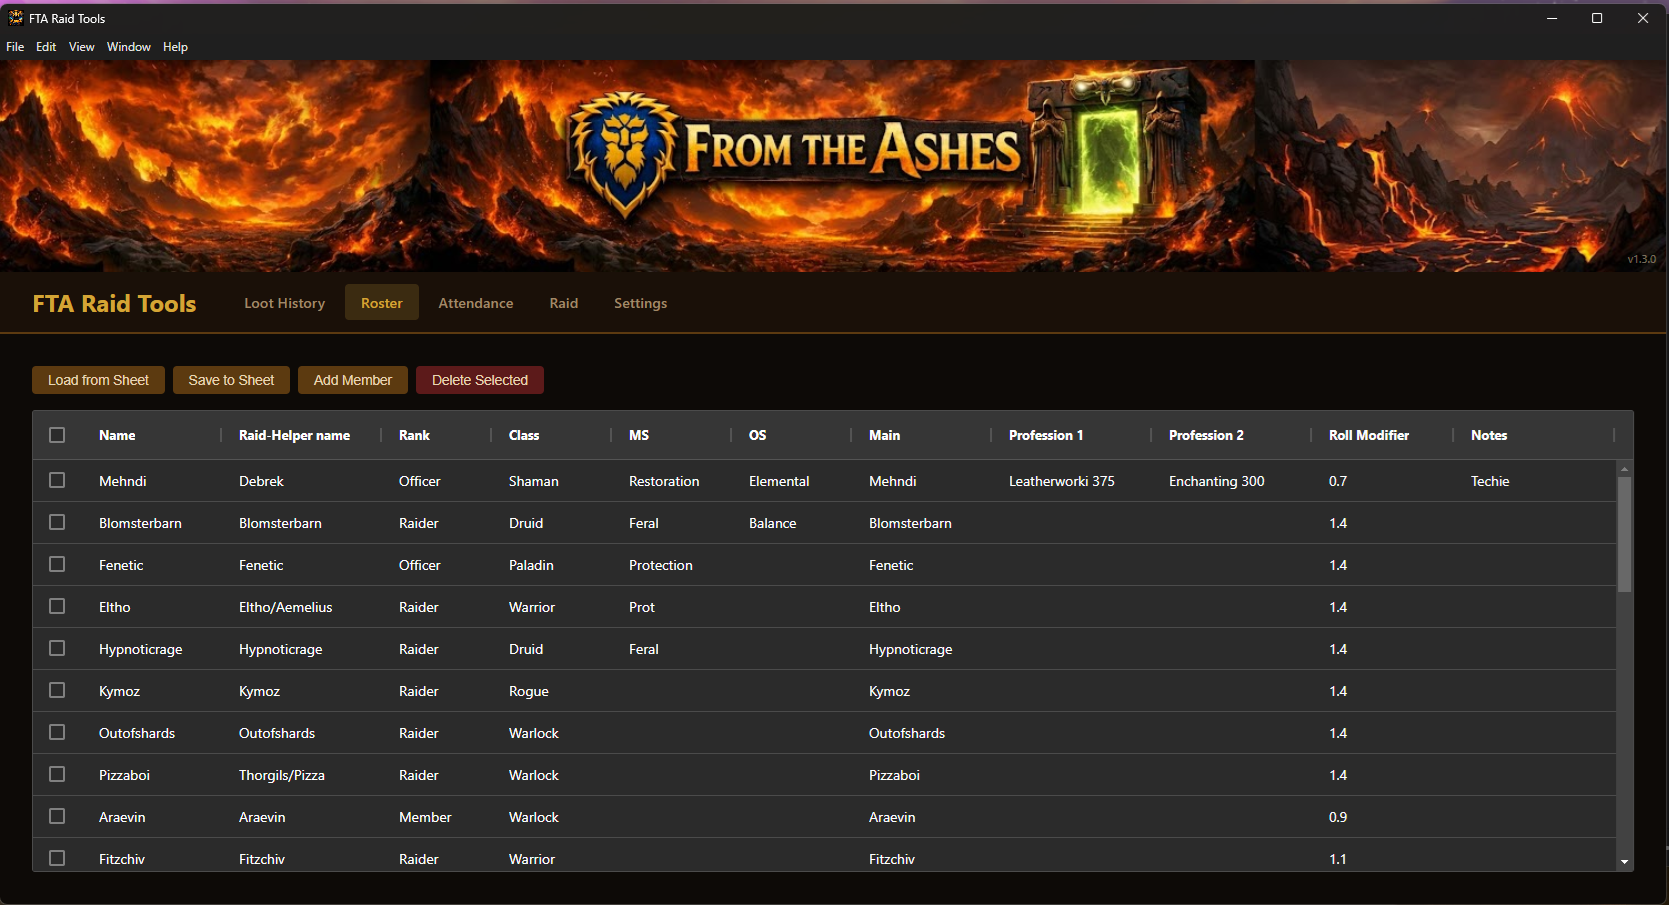Viewport: 1669px width, 905px height.
Task: Click the Delete Selected button
Action: coord(480,380)
